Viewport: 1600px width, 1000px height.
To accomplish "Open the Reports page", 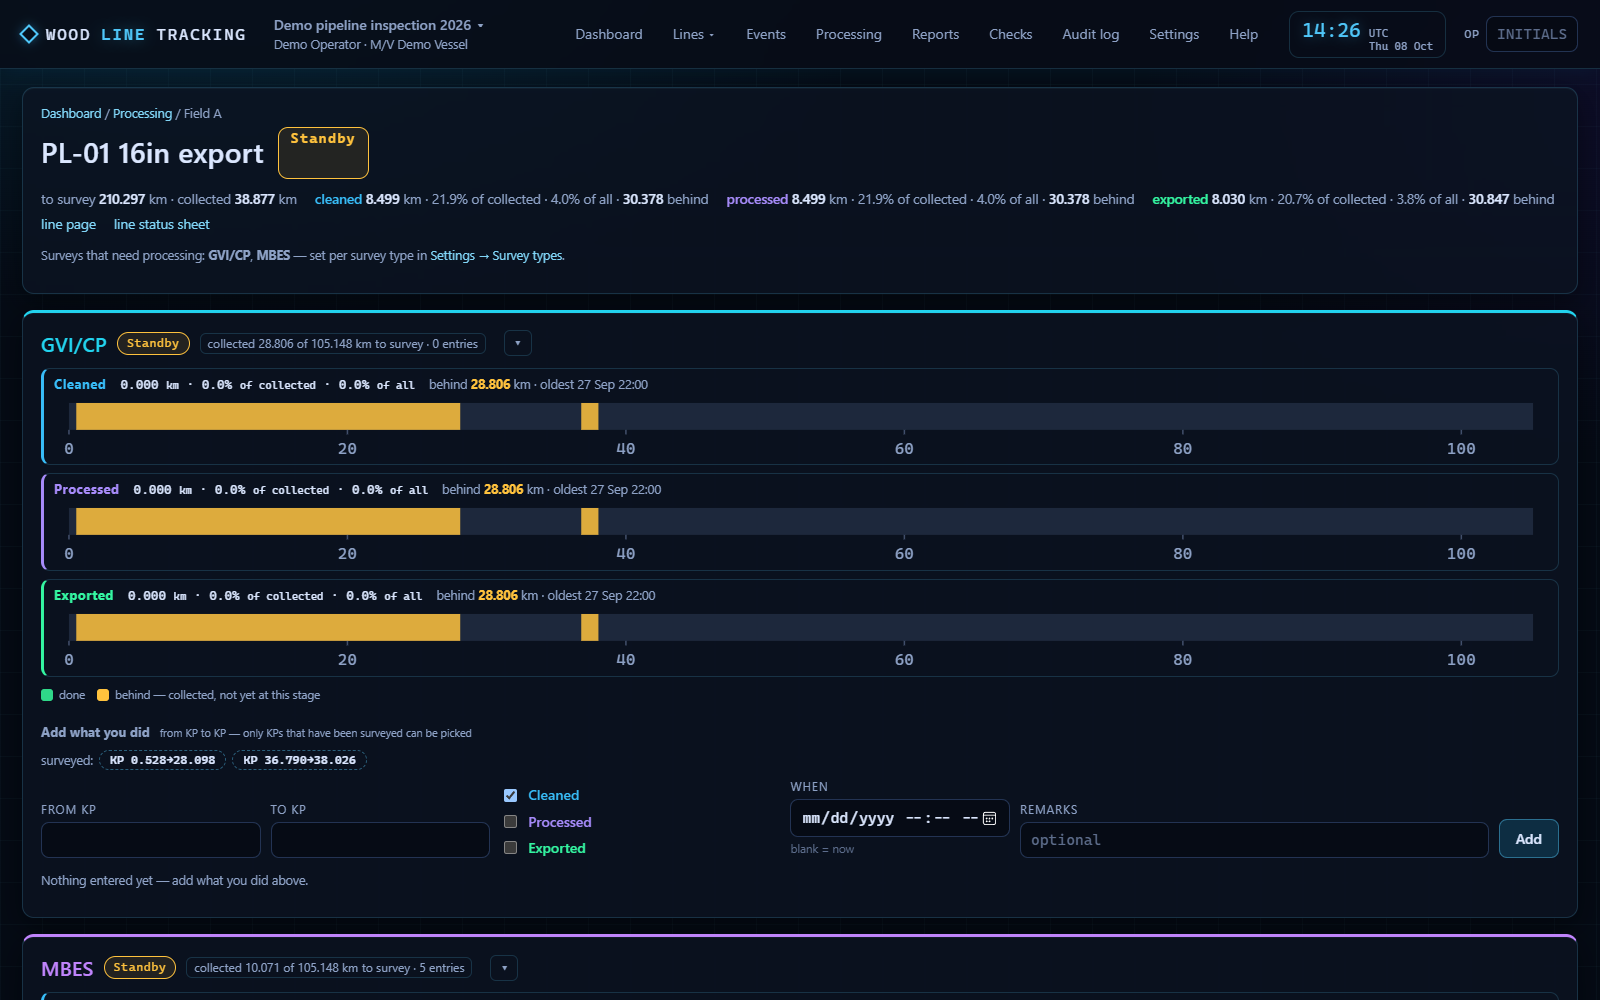I will [x=935, y=34].
